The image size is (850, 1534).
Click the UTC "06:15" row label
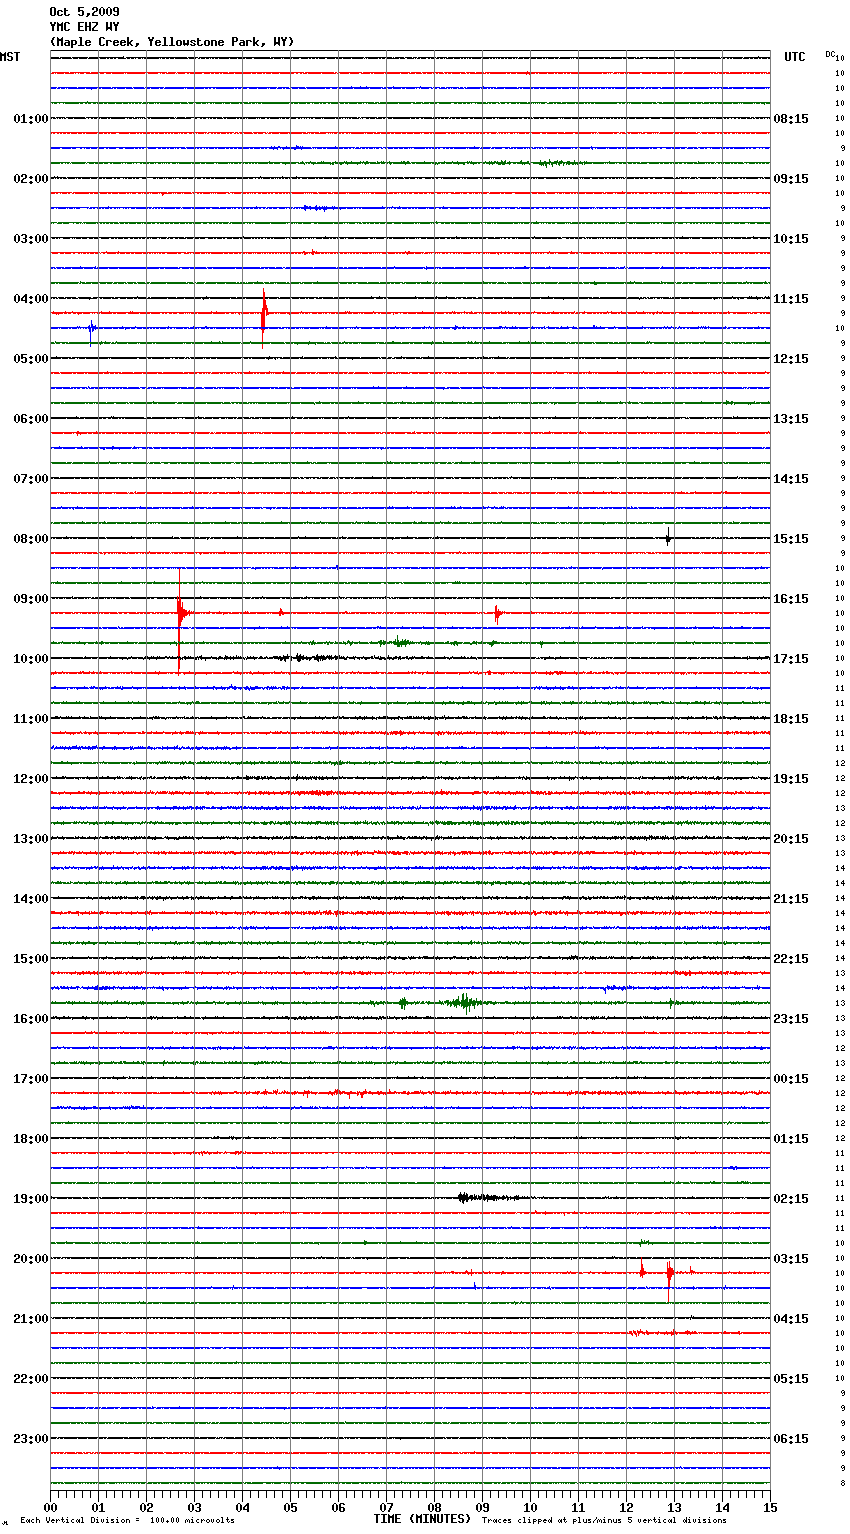791,1439
